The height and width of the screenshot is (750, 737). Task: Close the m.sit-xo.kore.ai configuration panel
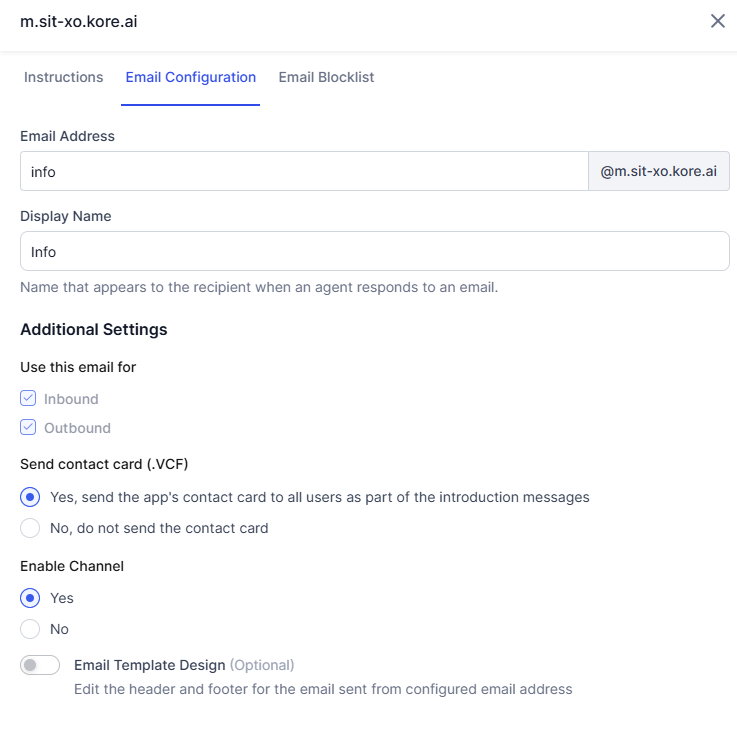(x=717, y=21)
